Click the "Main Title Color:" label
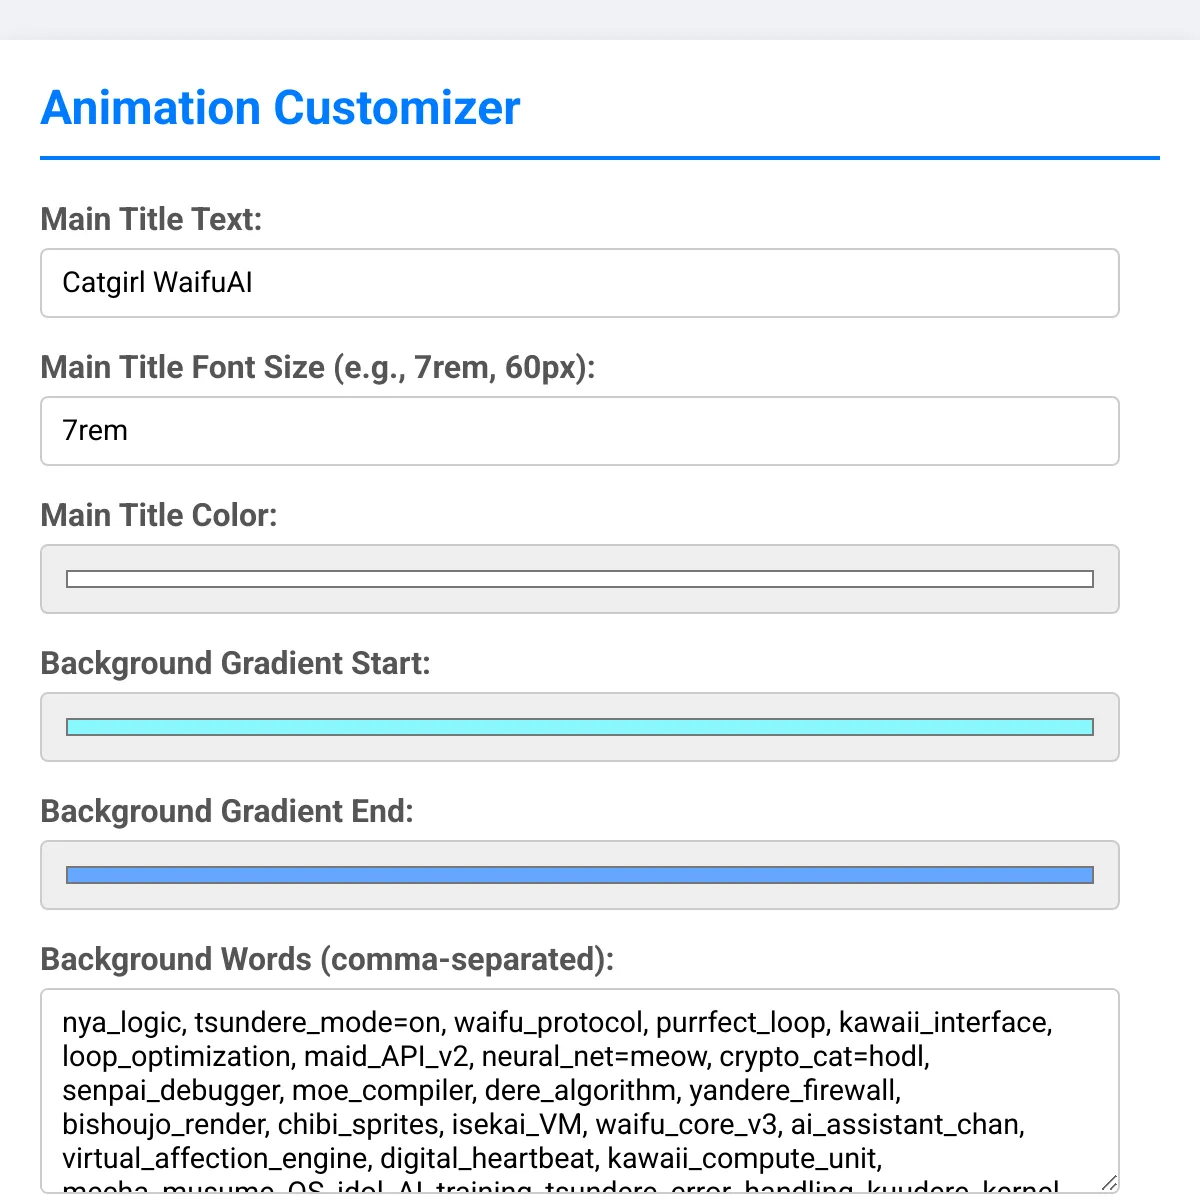Viewport: 1200px width, 1200px height. click(159, 515)
